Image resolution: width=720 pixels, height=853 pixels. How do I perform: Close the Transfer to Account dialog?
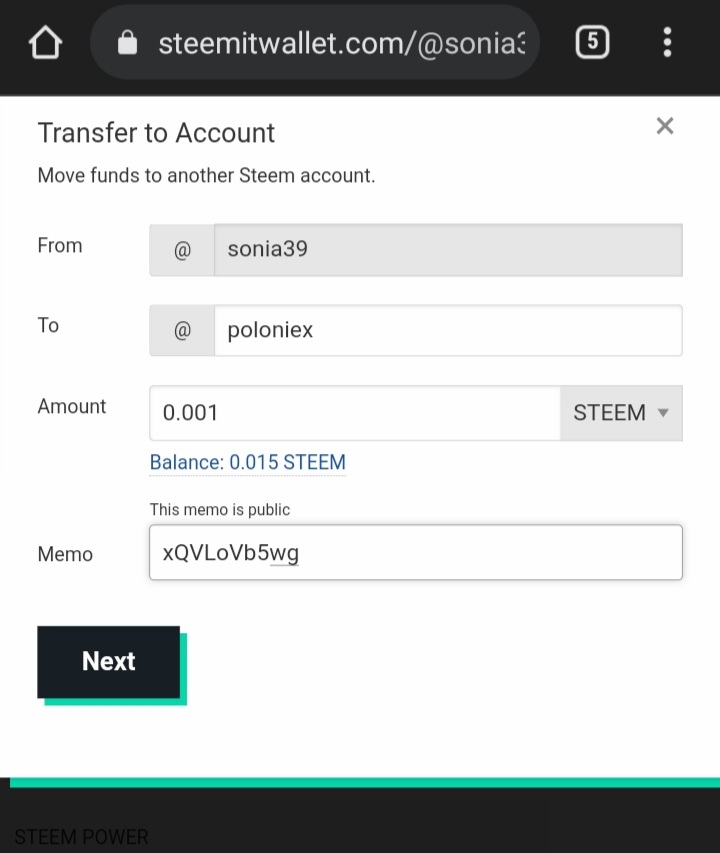click(x=665, y=126)
